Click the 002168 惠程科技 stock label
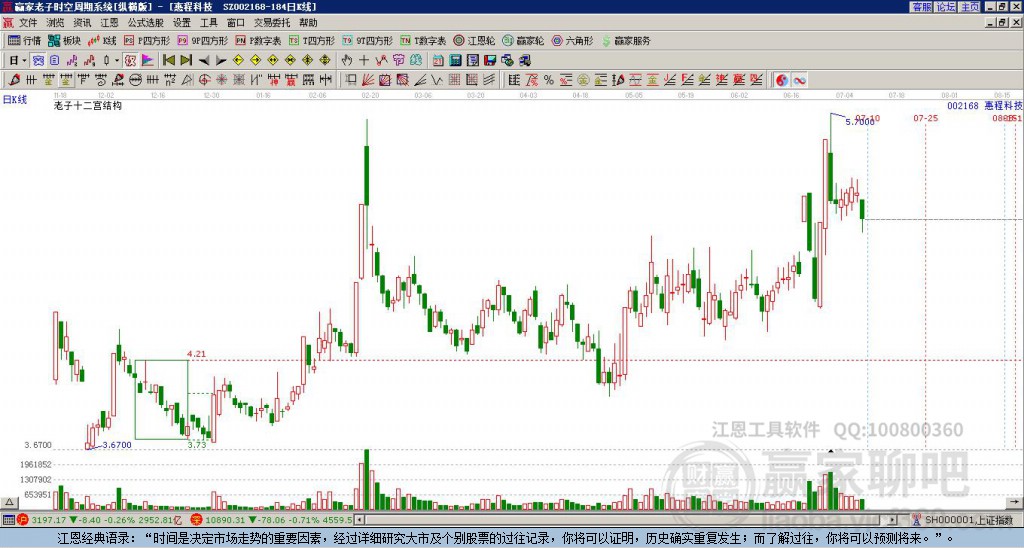 [x=984, y=105]
